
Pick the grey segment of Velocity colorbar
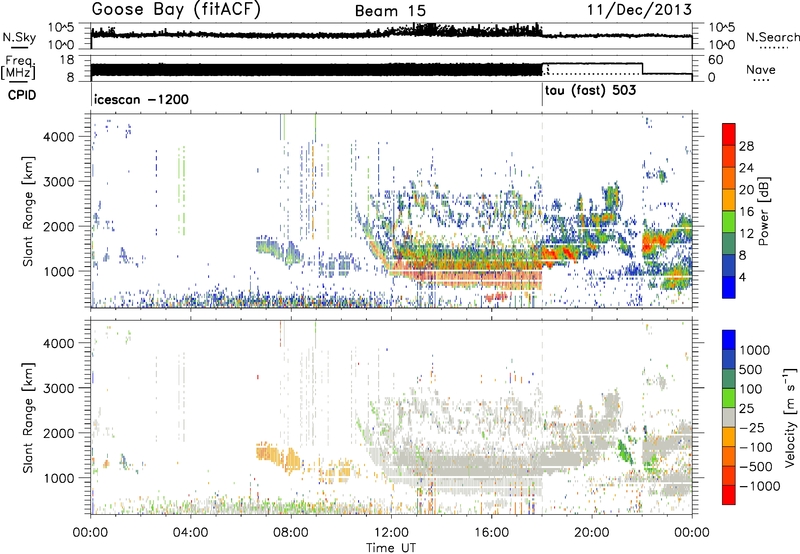[729, 417]
